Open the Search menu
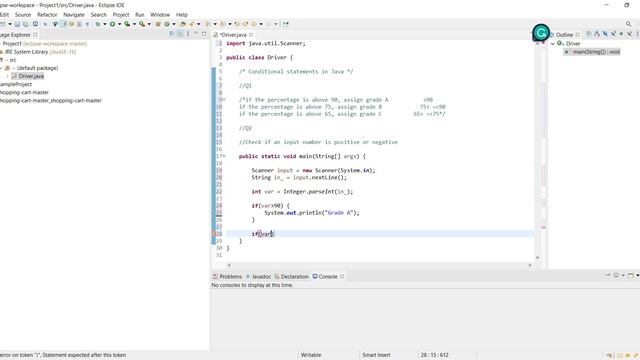Viewport: 640px width, 360px height. 98,15
